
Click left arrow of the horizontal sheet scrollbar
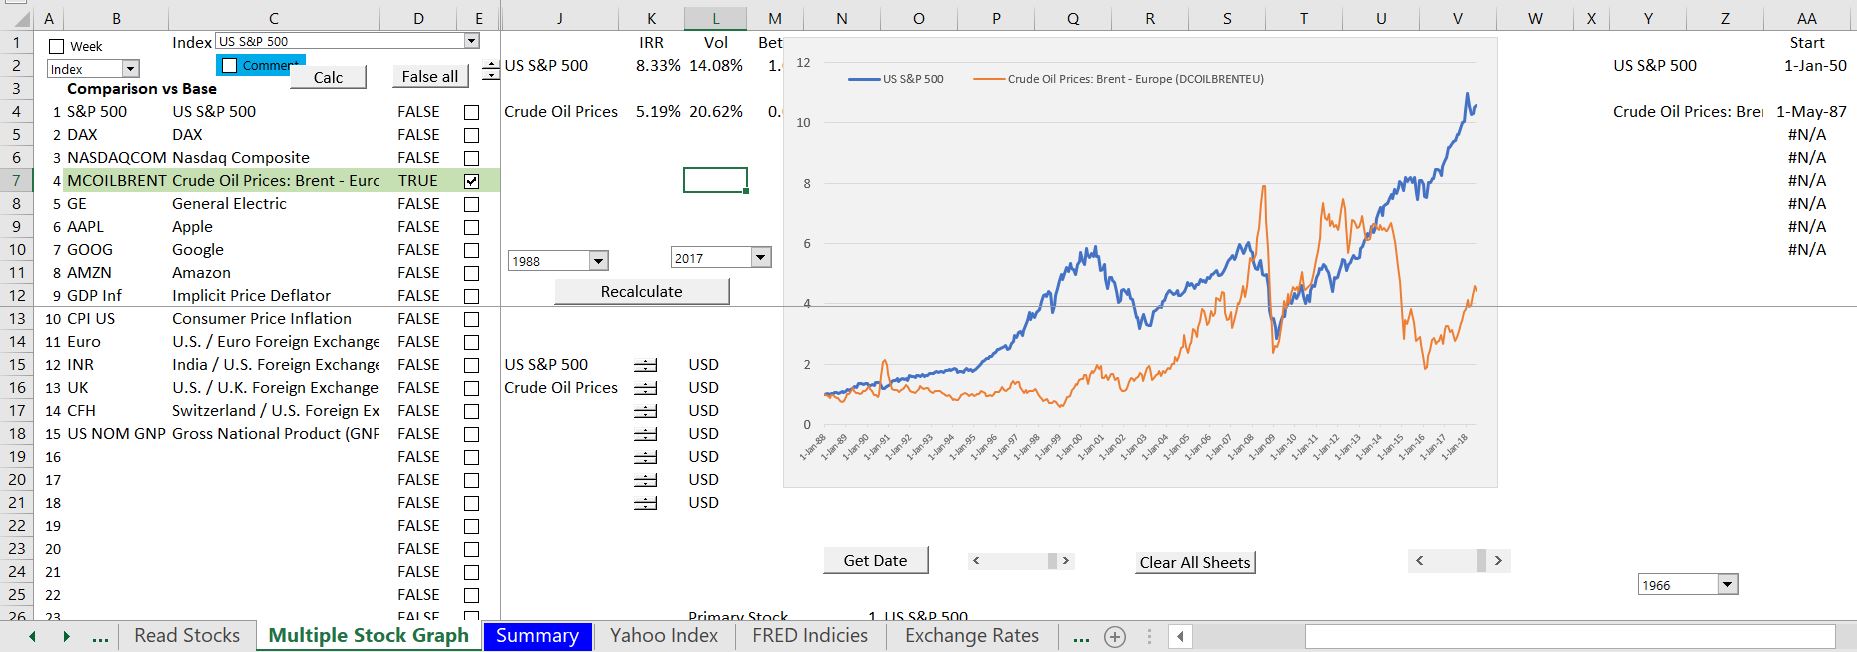[1180, 637]
